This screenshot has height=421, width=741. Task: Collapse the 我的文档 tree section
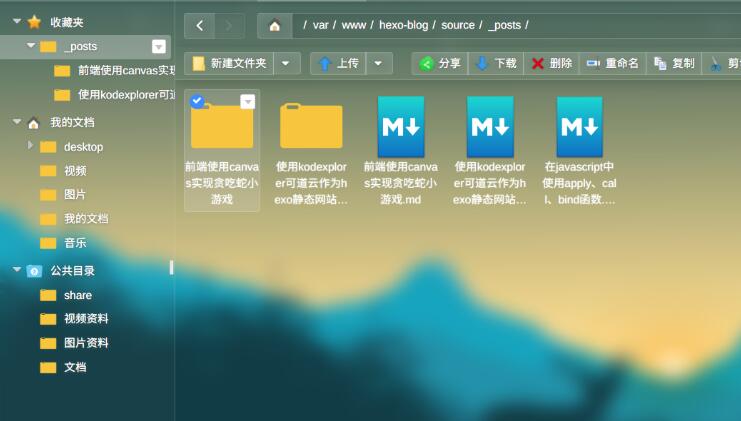click(17, 122)
